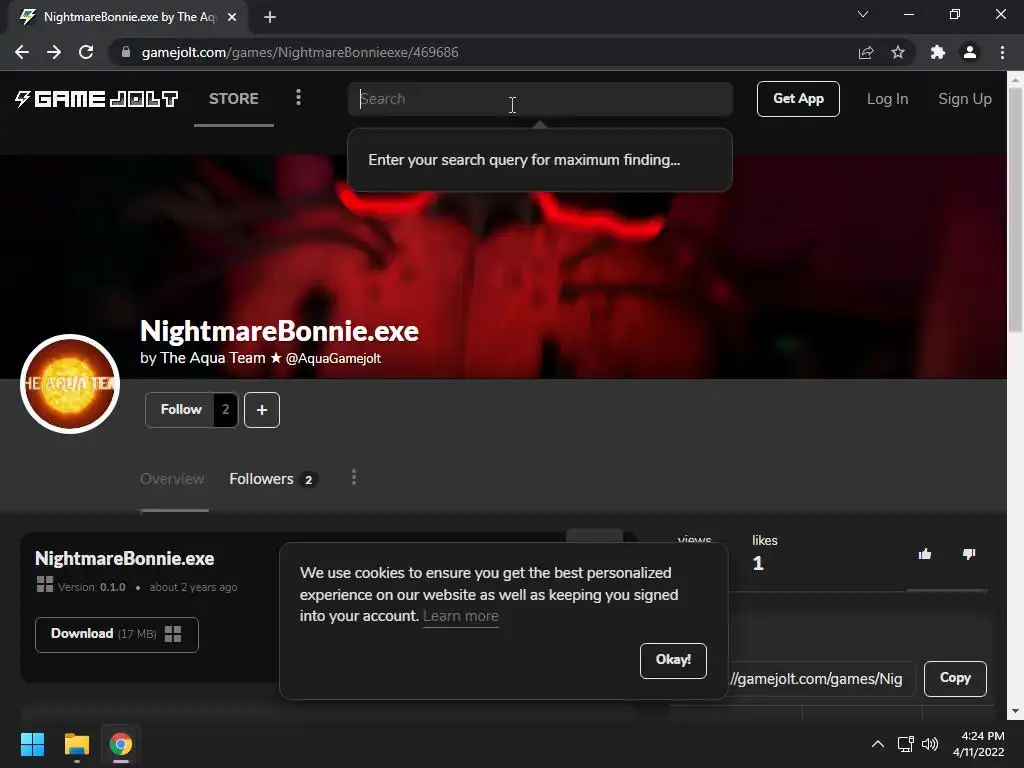The height and width of the screenshot is (768, 1024).
Task: Switch to the Overview tab
Action: [172, 479]
